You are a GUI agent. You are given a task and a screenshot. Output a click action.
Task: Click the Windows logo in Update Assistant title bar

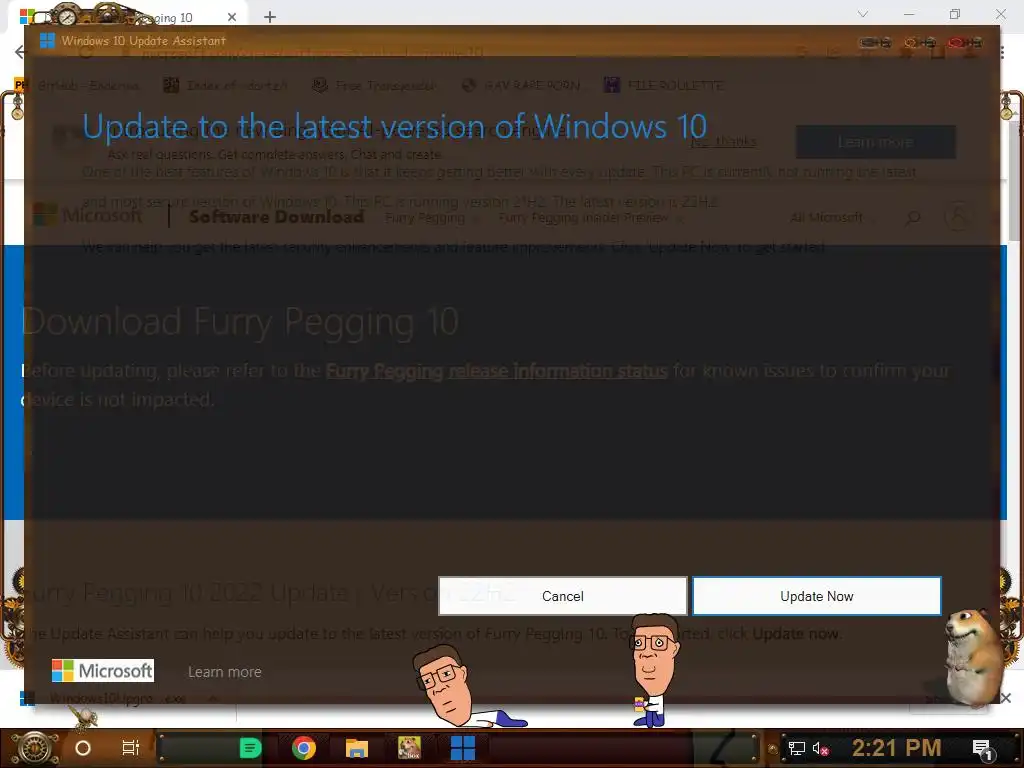47,40
